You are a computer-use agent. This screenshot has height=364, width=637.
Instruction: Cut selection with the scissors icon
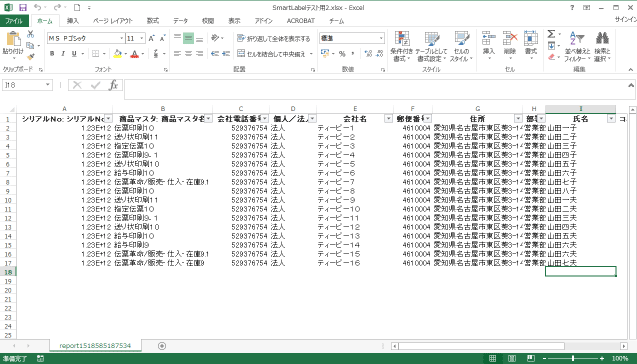(30, 35)
